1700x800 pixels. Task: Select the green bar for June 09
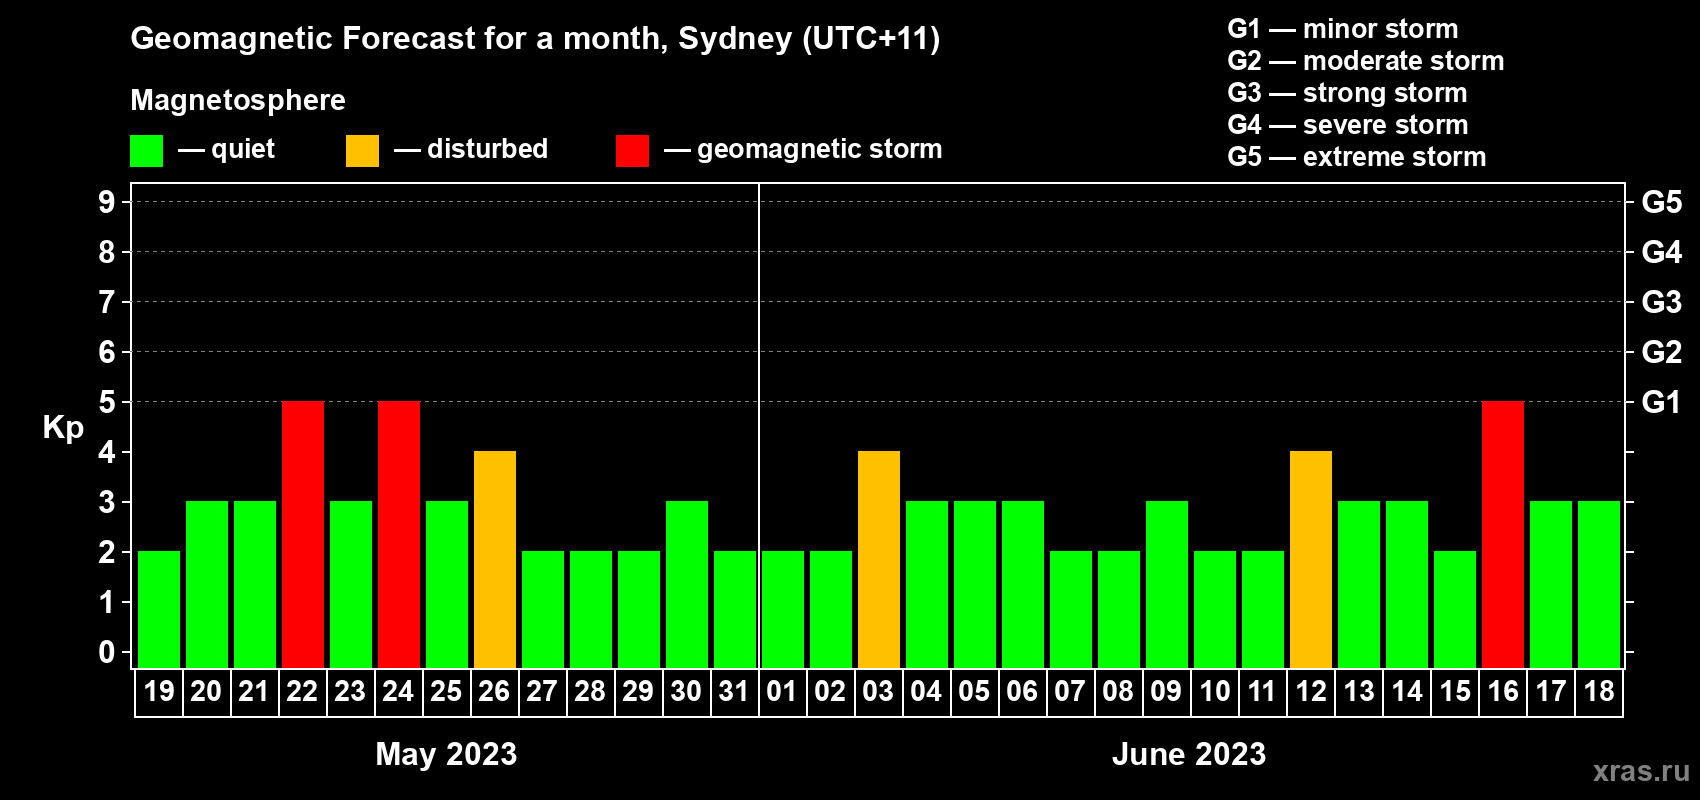[x=1167, y=584]
